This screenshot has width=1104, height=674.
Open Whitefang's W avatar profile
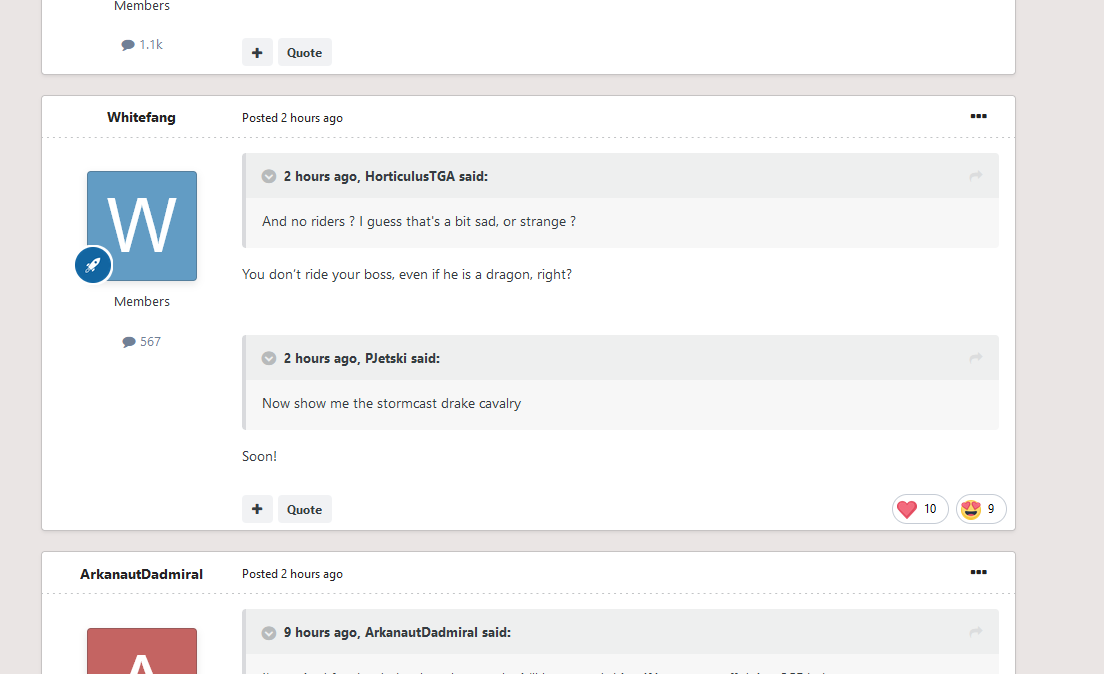pos(142,225)
